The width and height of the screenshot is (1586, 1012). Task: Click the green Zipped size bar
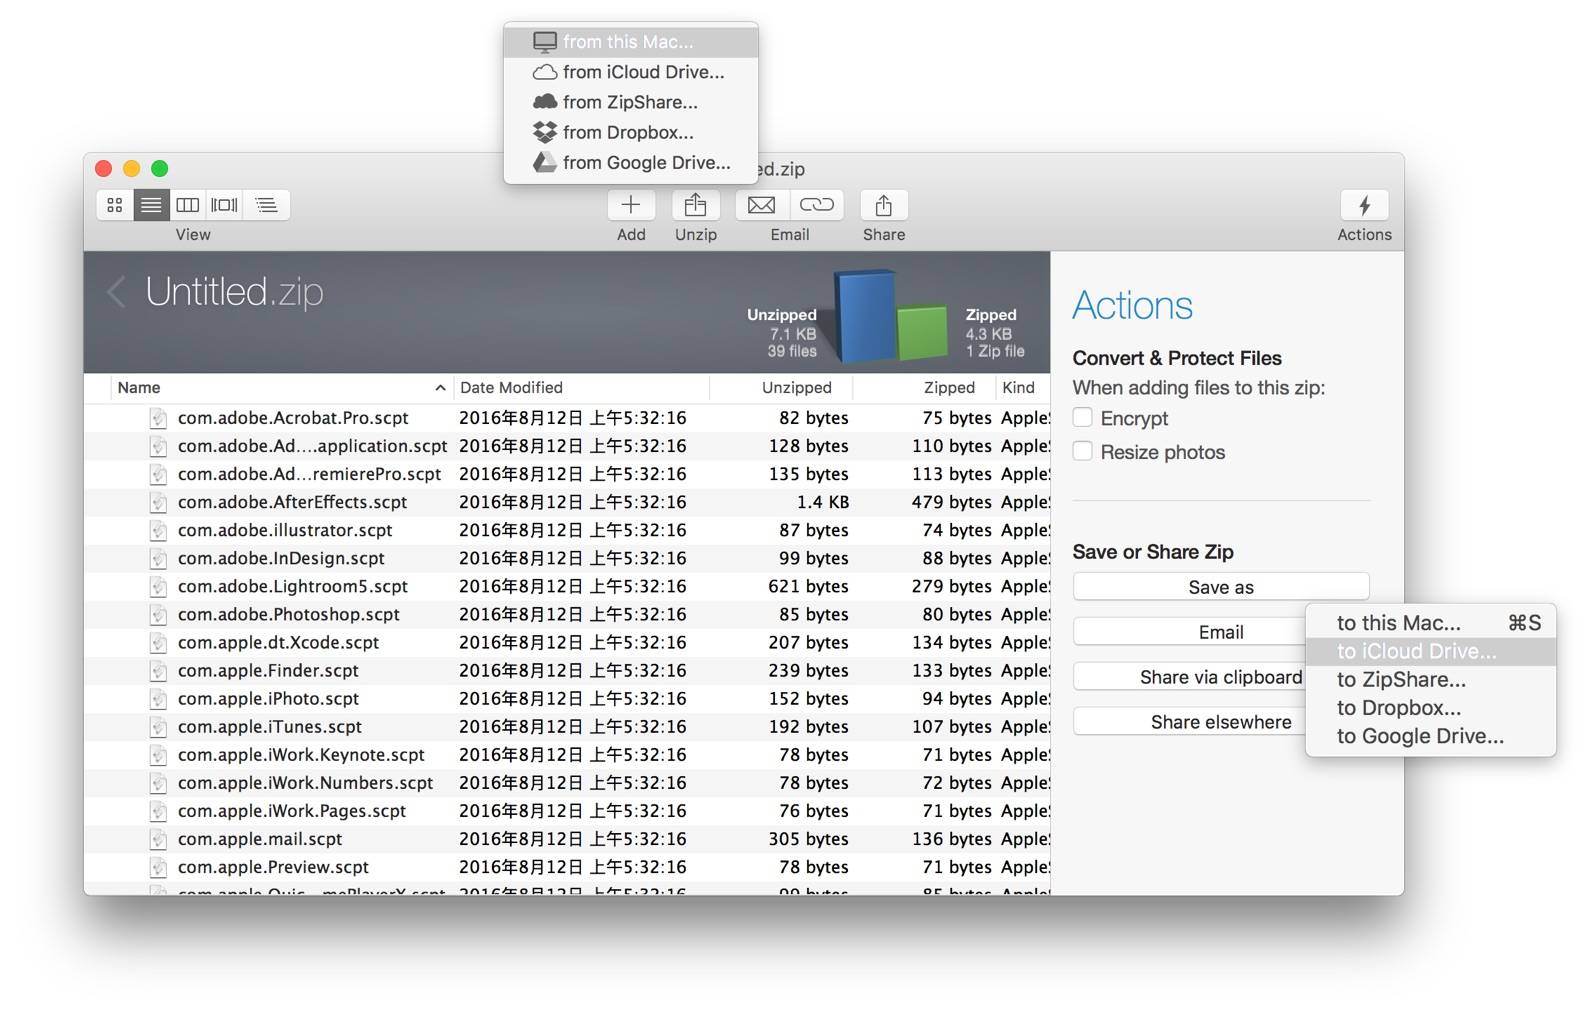click(x=922, y=332)
